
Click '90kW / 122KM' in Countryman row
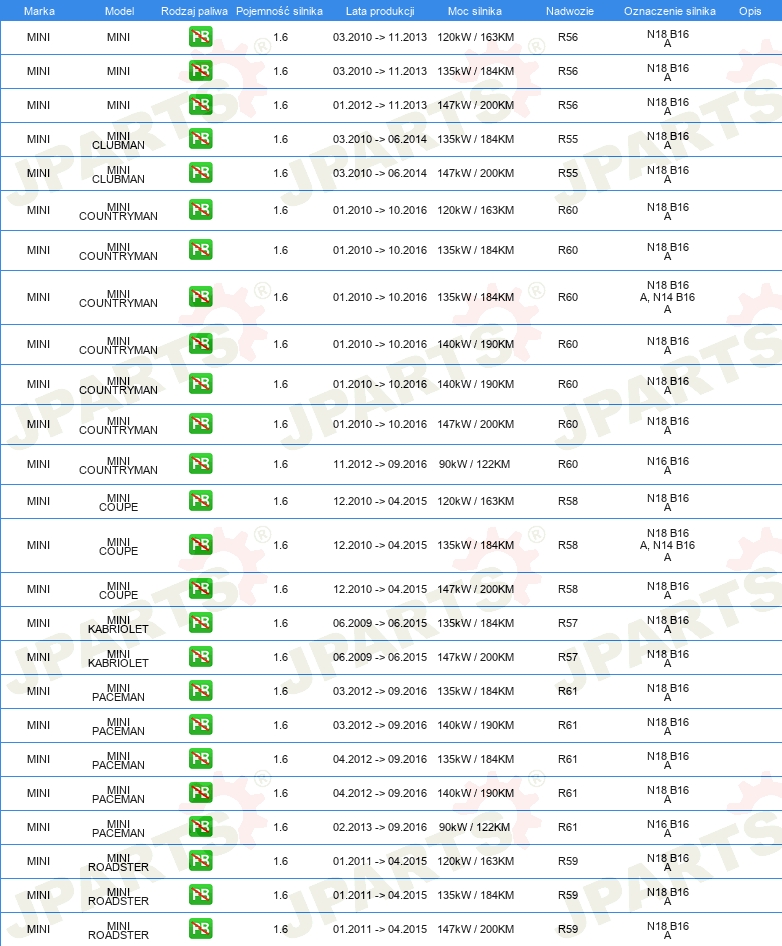pos(474,464)
